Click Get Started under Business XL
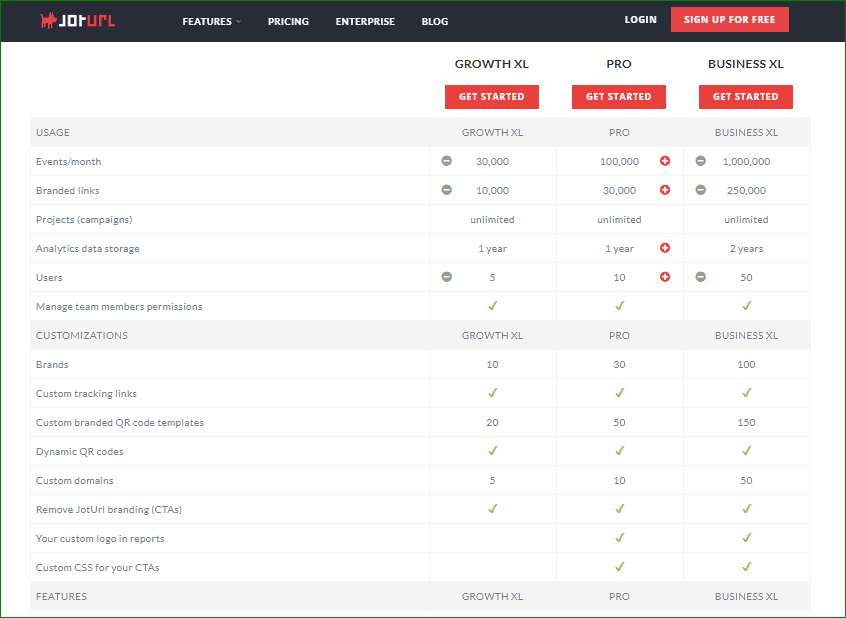This screenshot has width=846, height=618. tap(746, 97)
